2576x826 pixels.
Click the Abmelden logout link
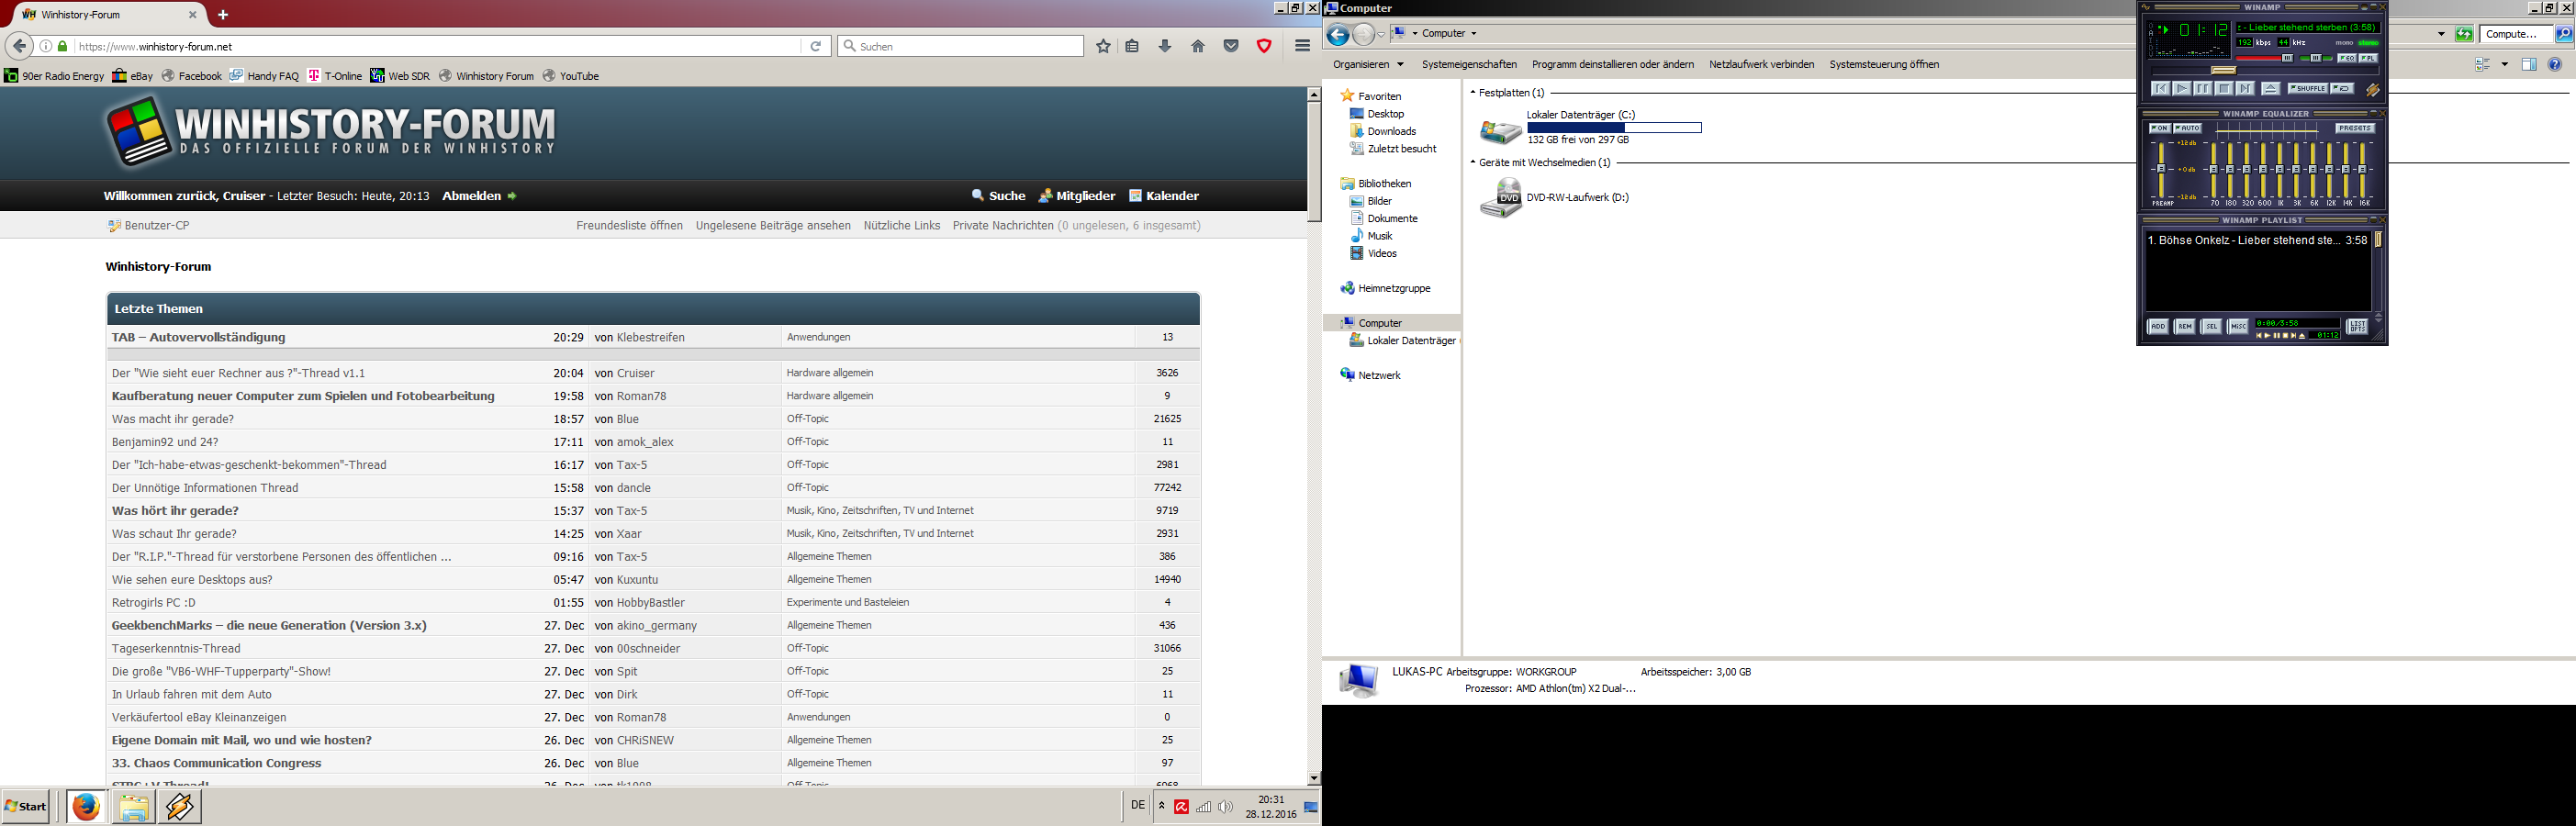pyautogui.click(x=472, y=196)
